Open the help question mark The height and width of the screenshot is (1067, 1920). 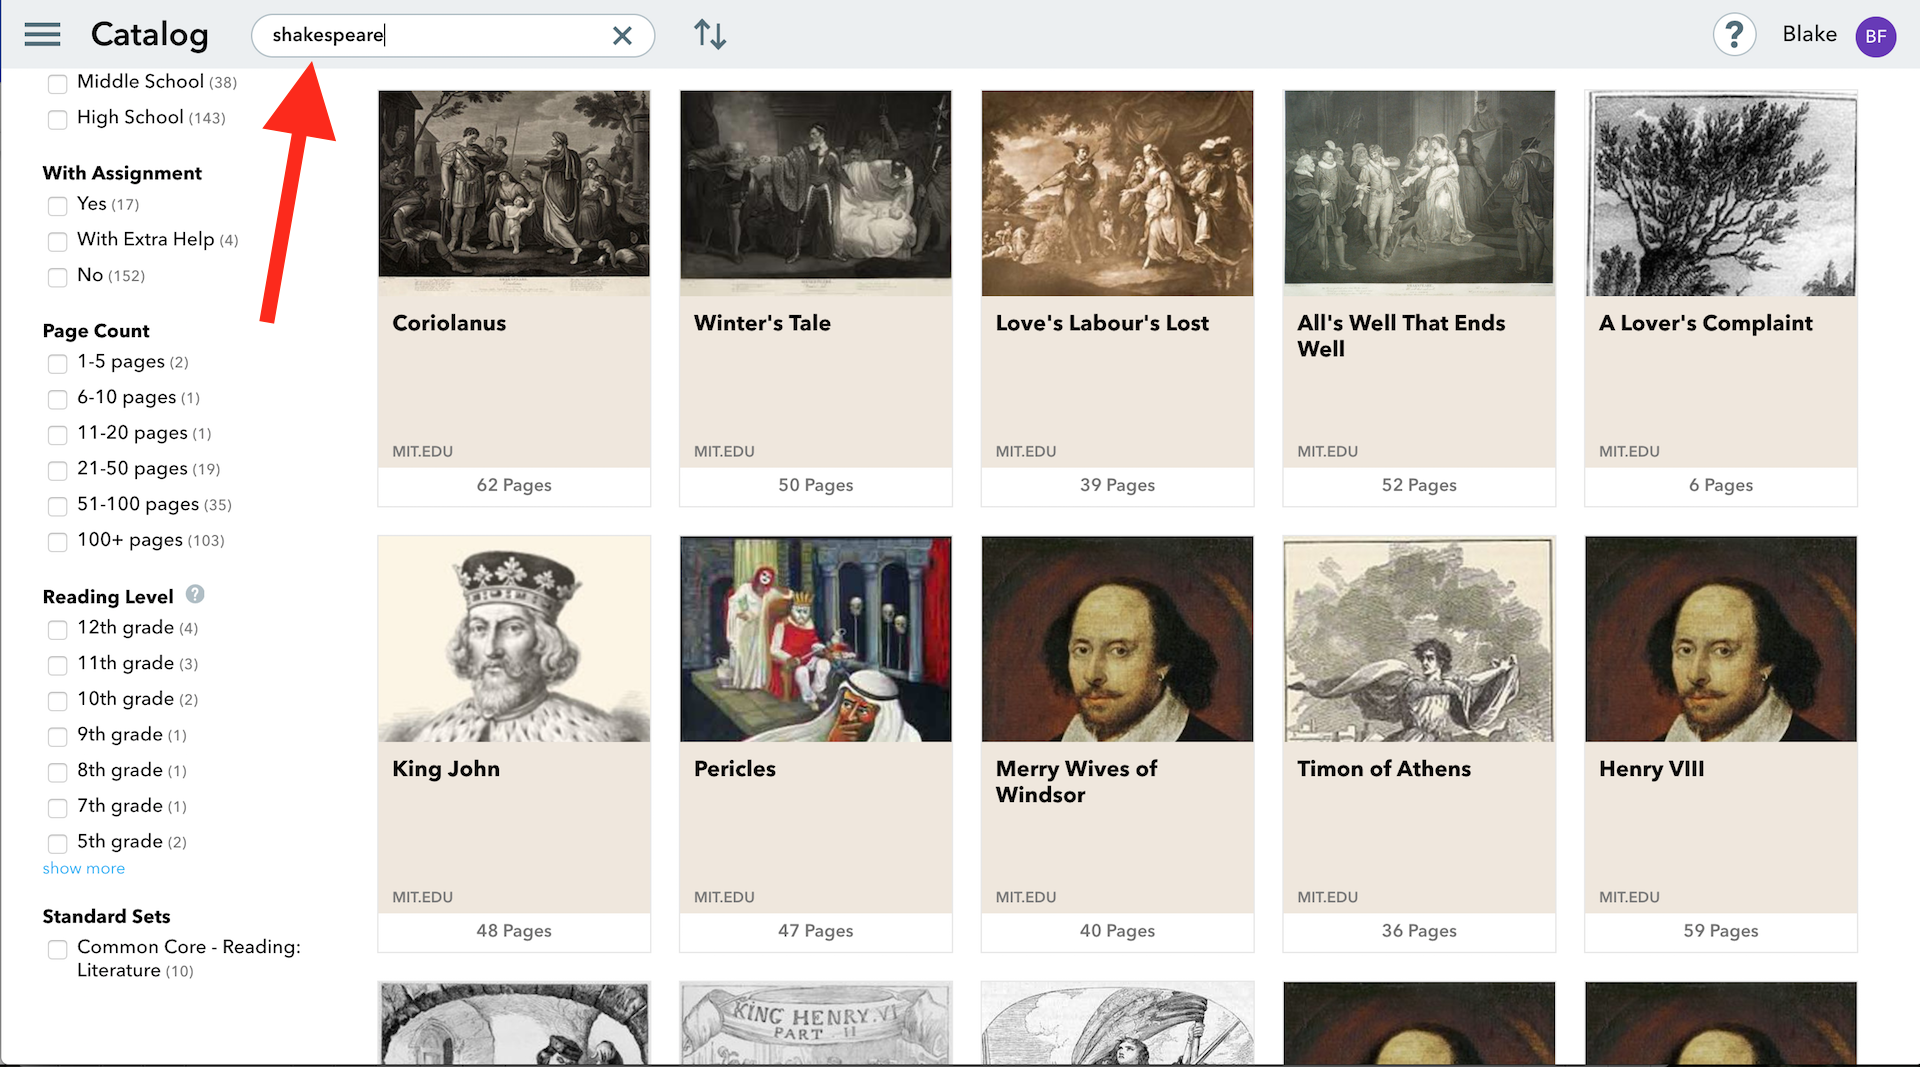(x=1734, y=35)
